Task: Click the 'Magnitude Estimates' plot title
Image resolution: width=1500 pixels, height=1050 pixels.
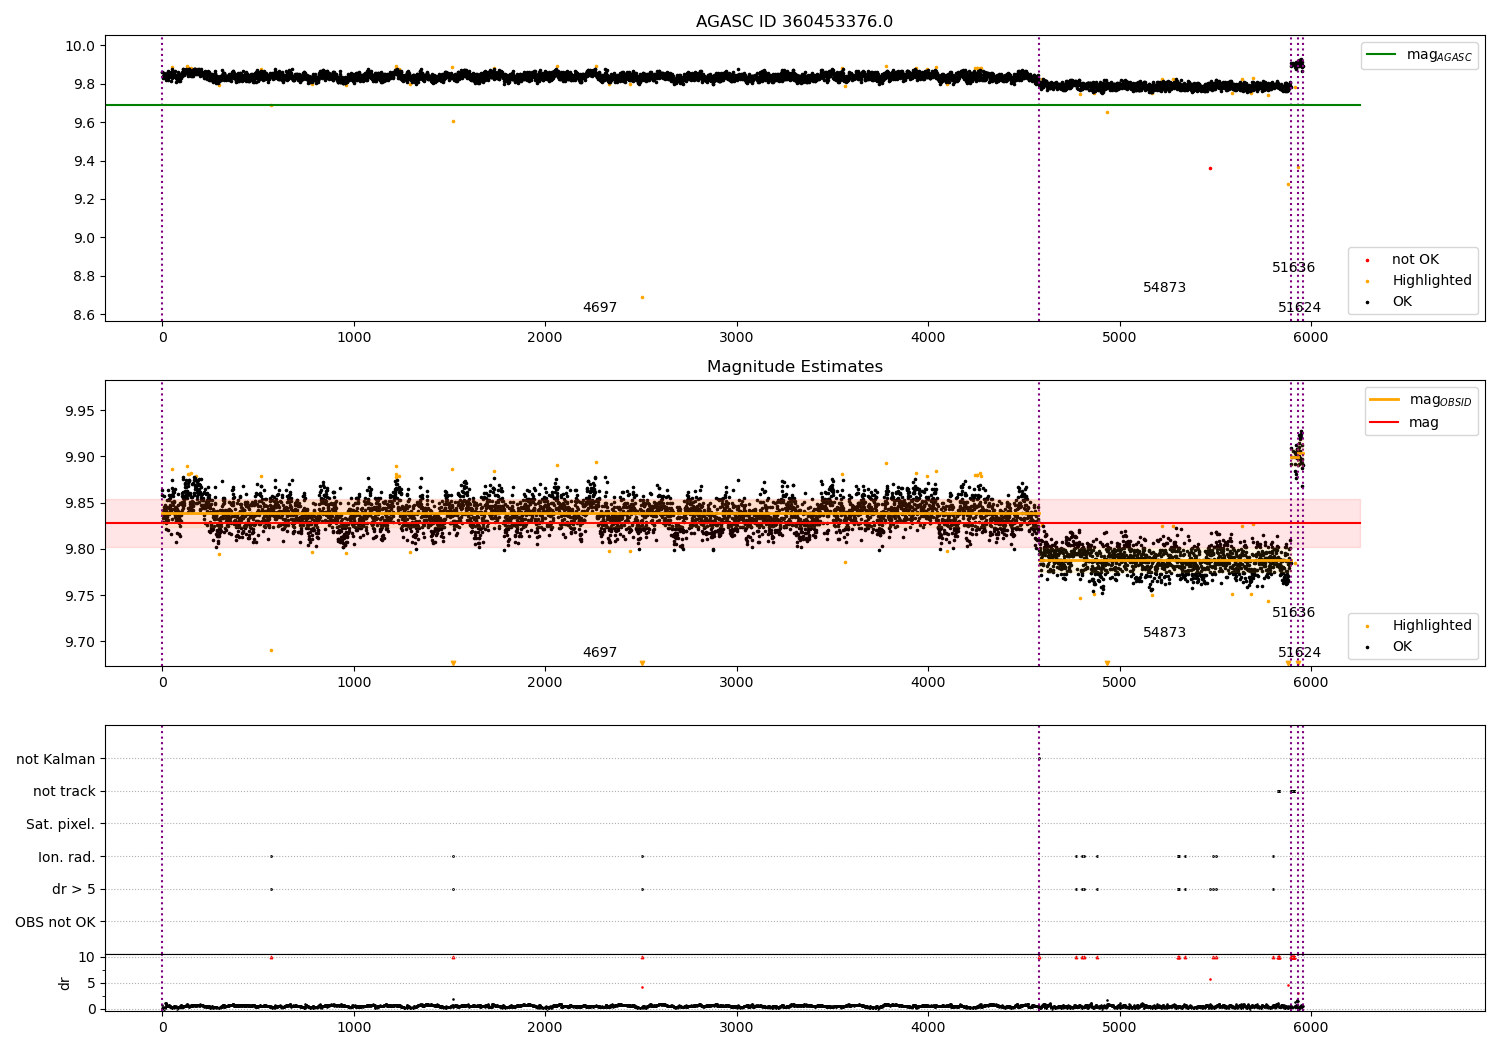Action: (x=795, y=367)
